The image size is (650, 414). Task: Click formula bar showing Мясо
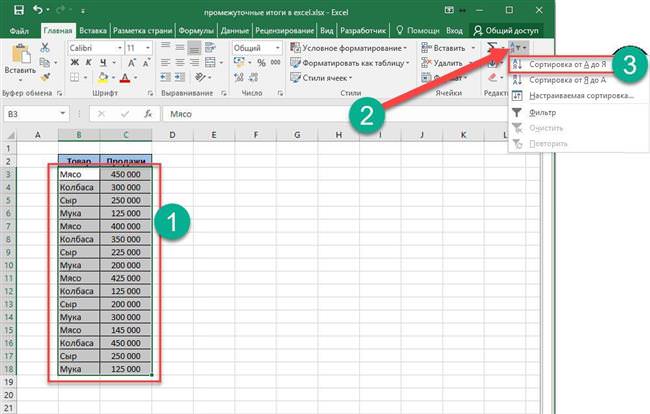[x=336, y=114]
